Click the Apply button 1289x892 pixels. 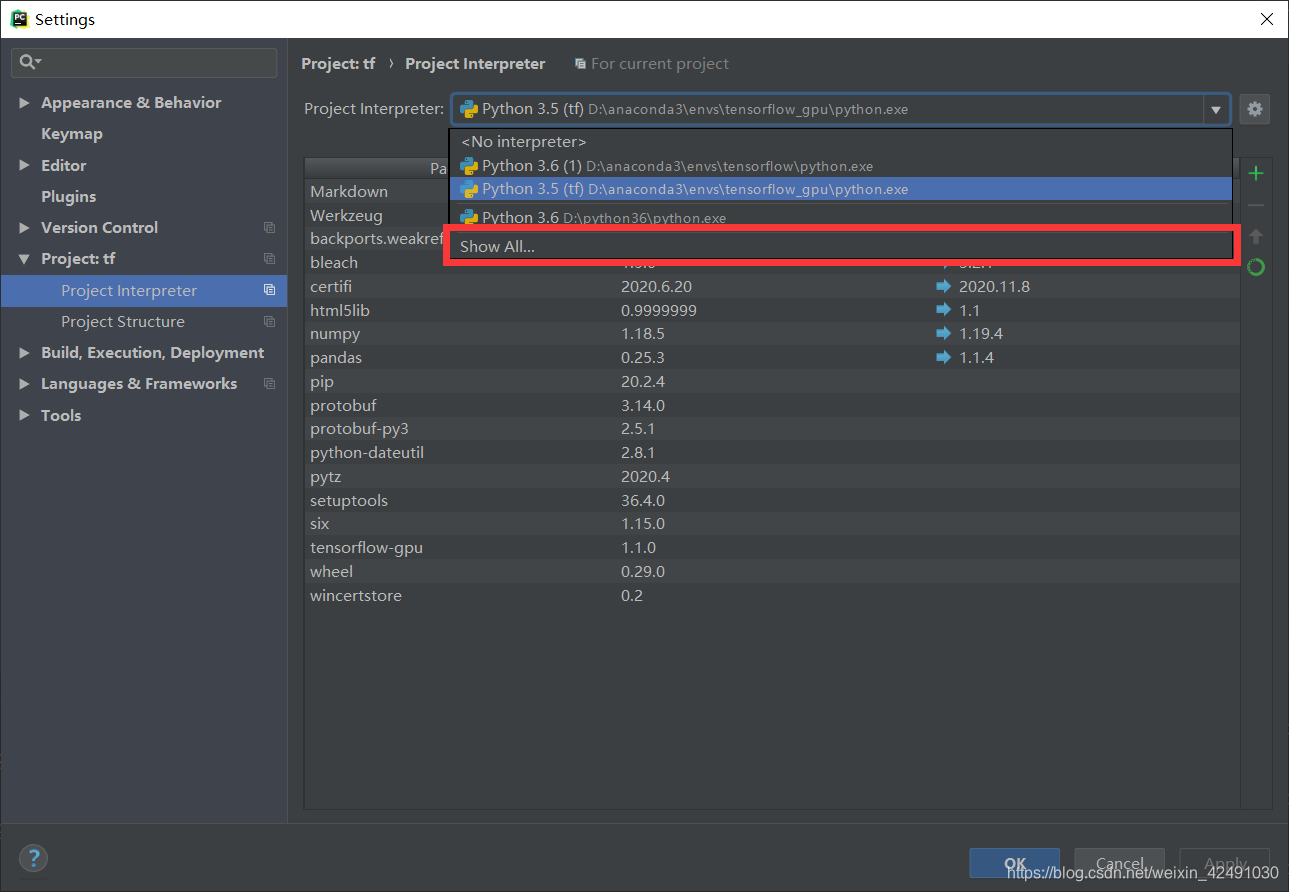(x=1225, y=864)
